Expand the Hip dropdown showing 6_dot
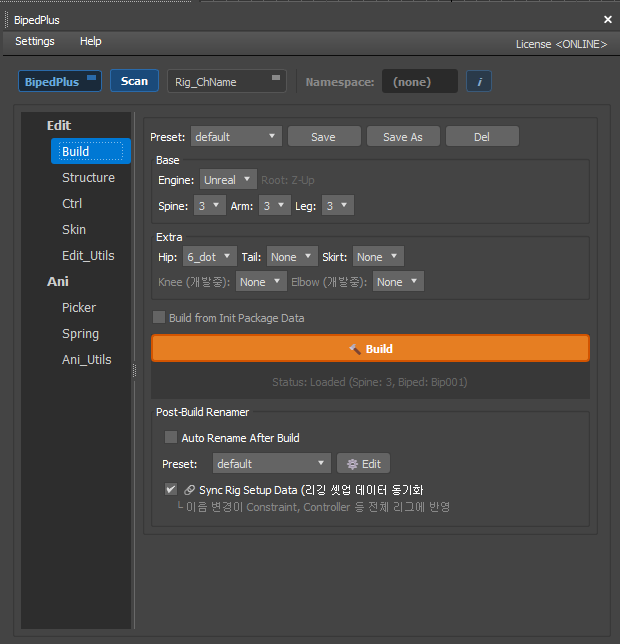The height and width of the screenshot is (644, 620). [210, 257]
